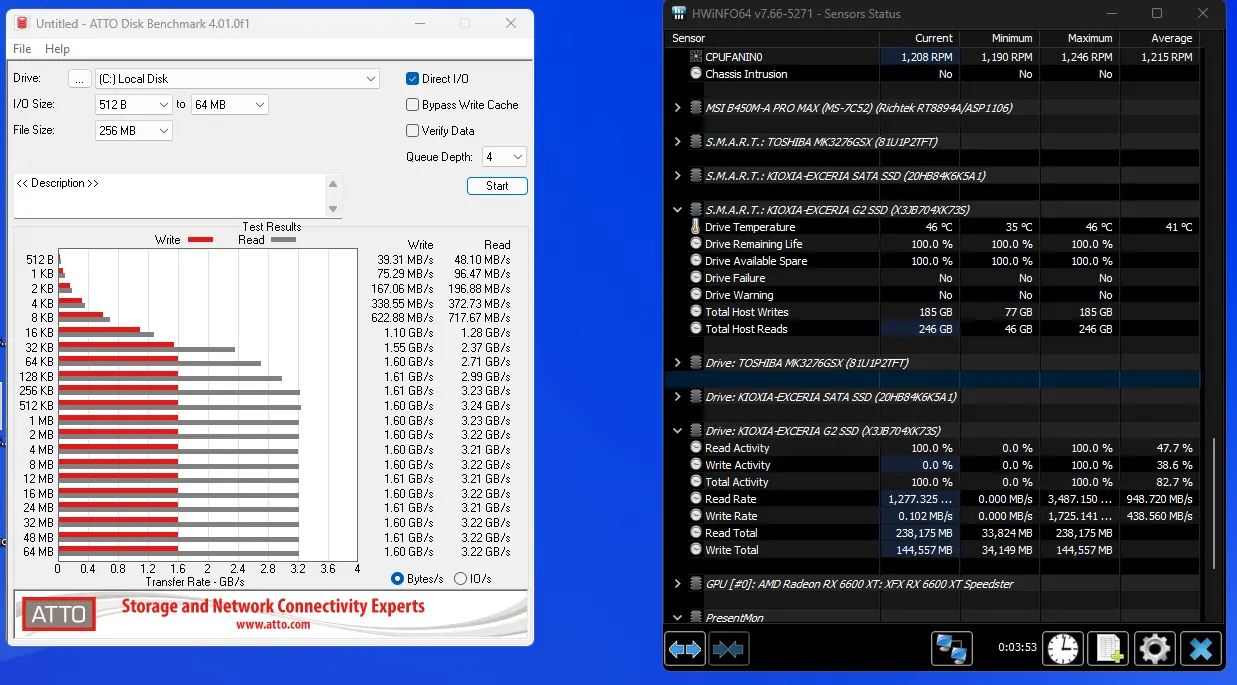Select the Drive Failure sensor row
The image size is (1237, 685).
click(x=932, y=278)
